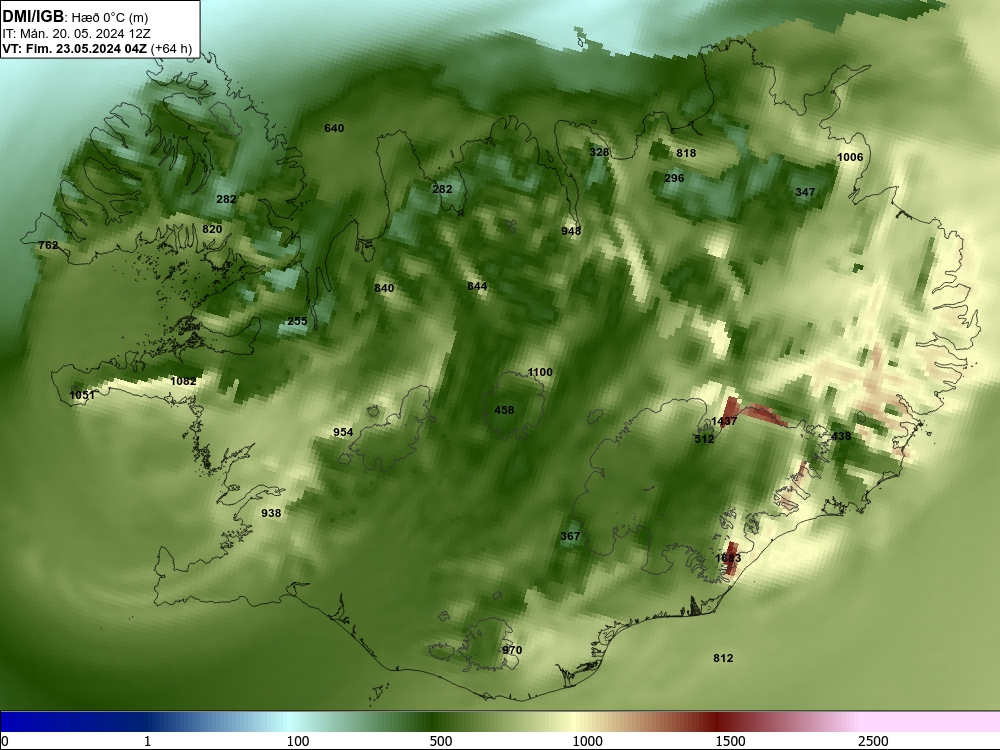Click the 367 value label
Image resolution: width=1000 pixels, height=750 pixels.
click(570, 536)
